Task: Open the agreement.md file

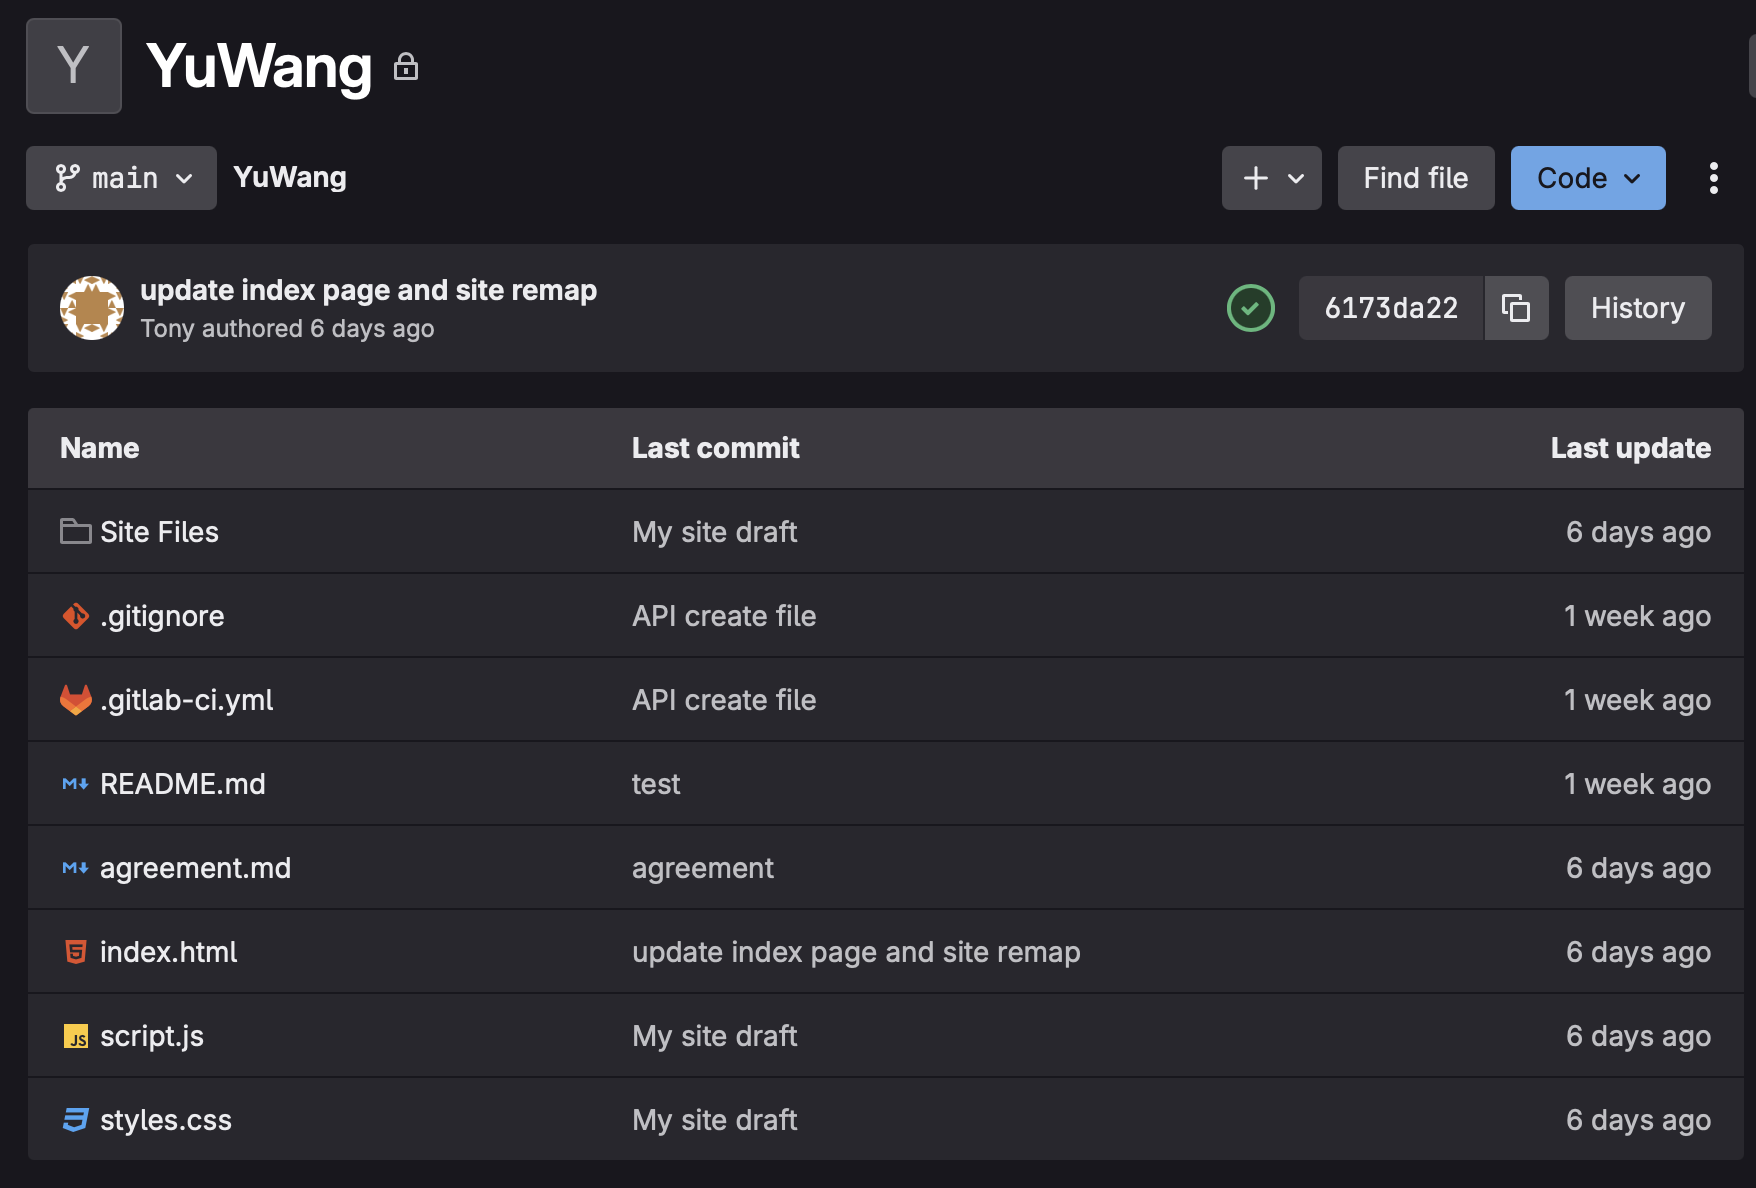Action: (195, 868)
